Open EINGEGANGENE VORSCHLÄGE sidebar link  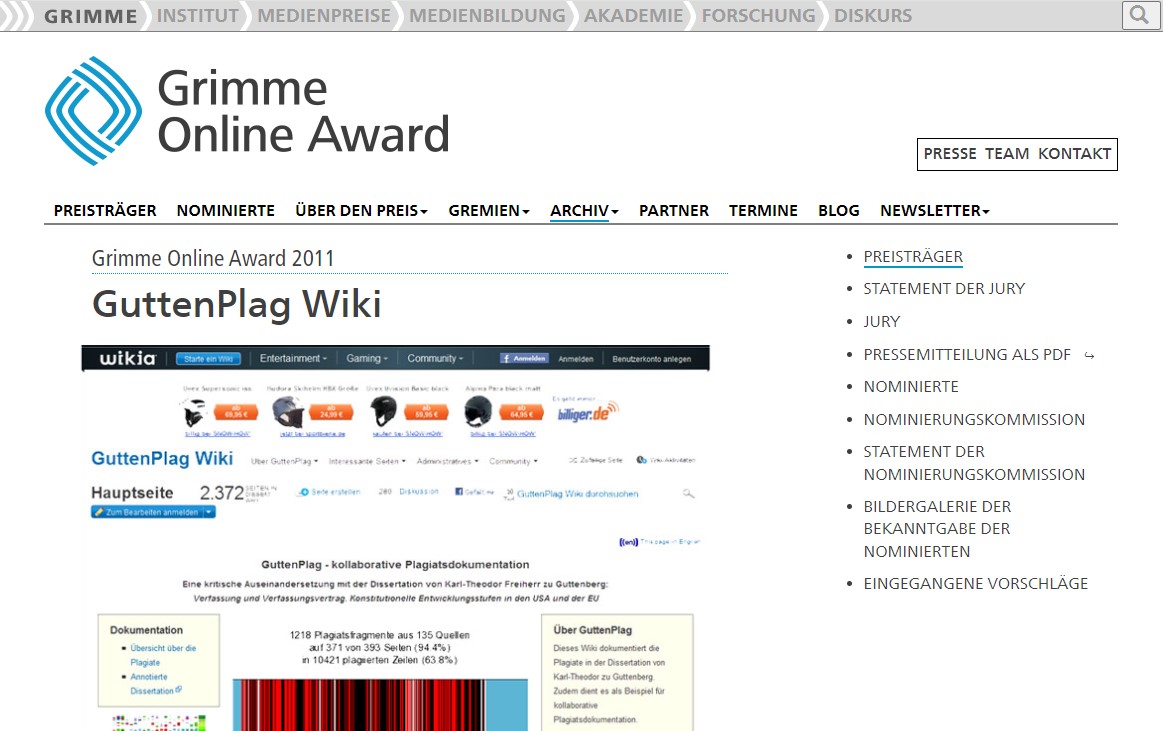coord(975,583)
